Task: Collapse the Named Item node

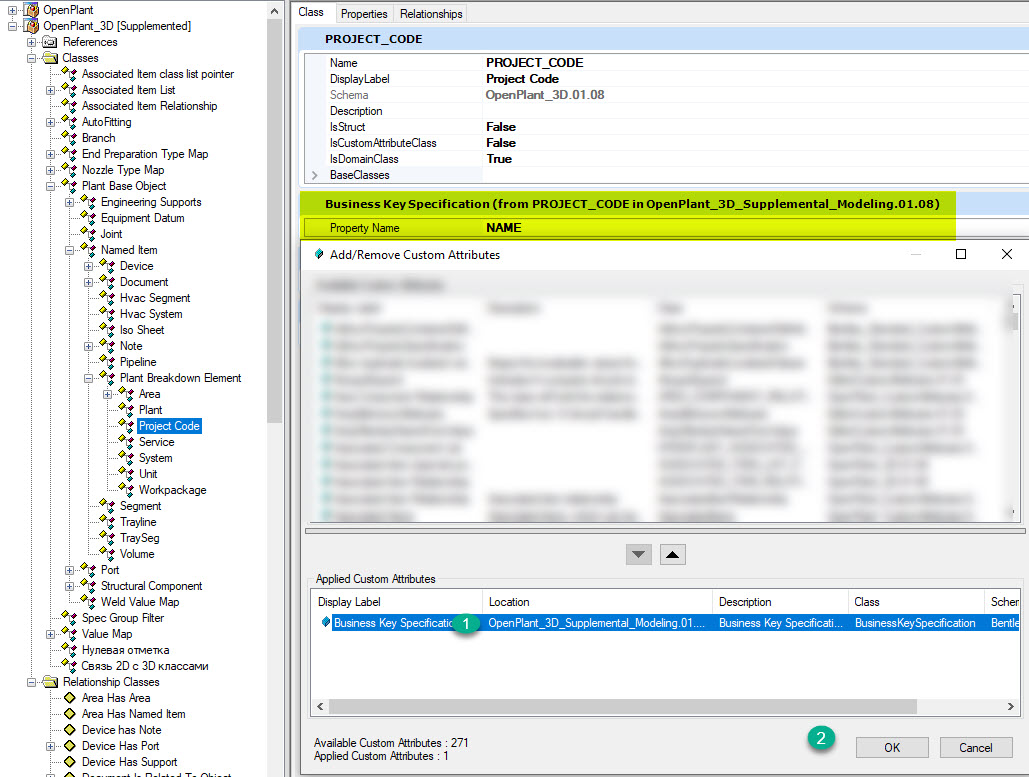Action: coord(70,251)
